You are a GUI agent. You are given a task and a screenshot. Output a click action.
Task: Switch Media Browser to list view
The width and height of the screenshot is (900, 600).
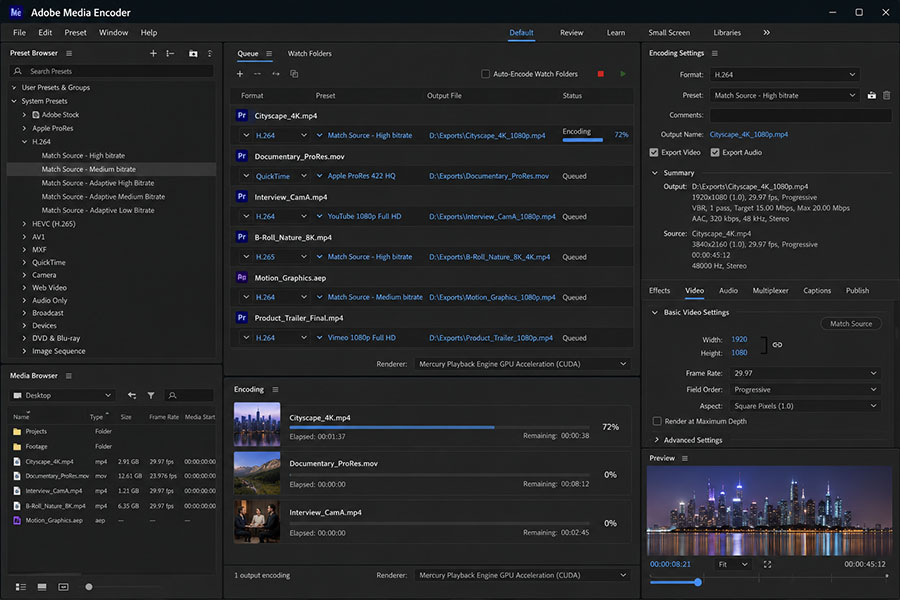21,587
